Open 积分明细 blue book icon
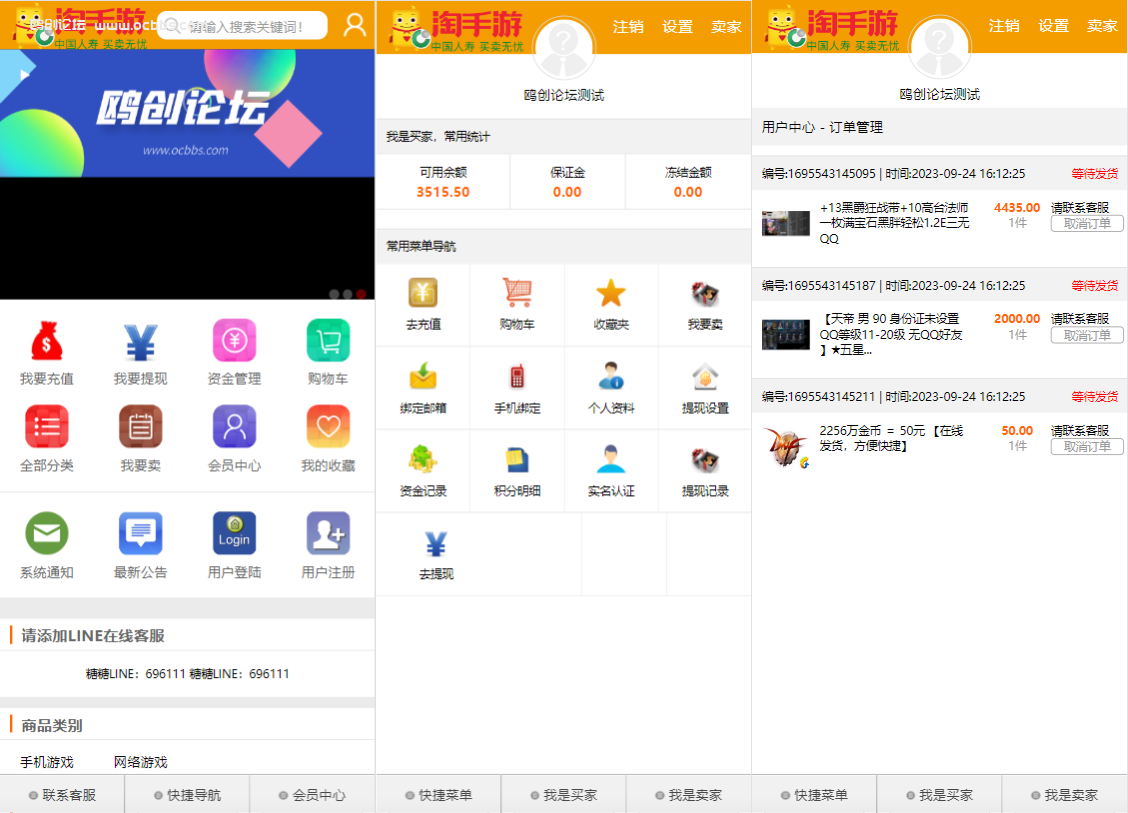Viewport: 1128px width, 813px height. tap(517, 460)
